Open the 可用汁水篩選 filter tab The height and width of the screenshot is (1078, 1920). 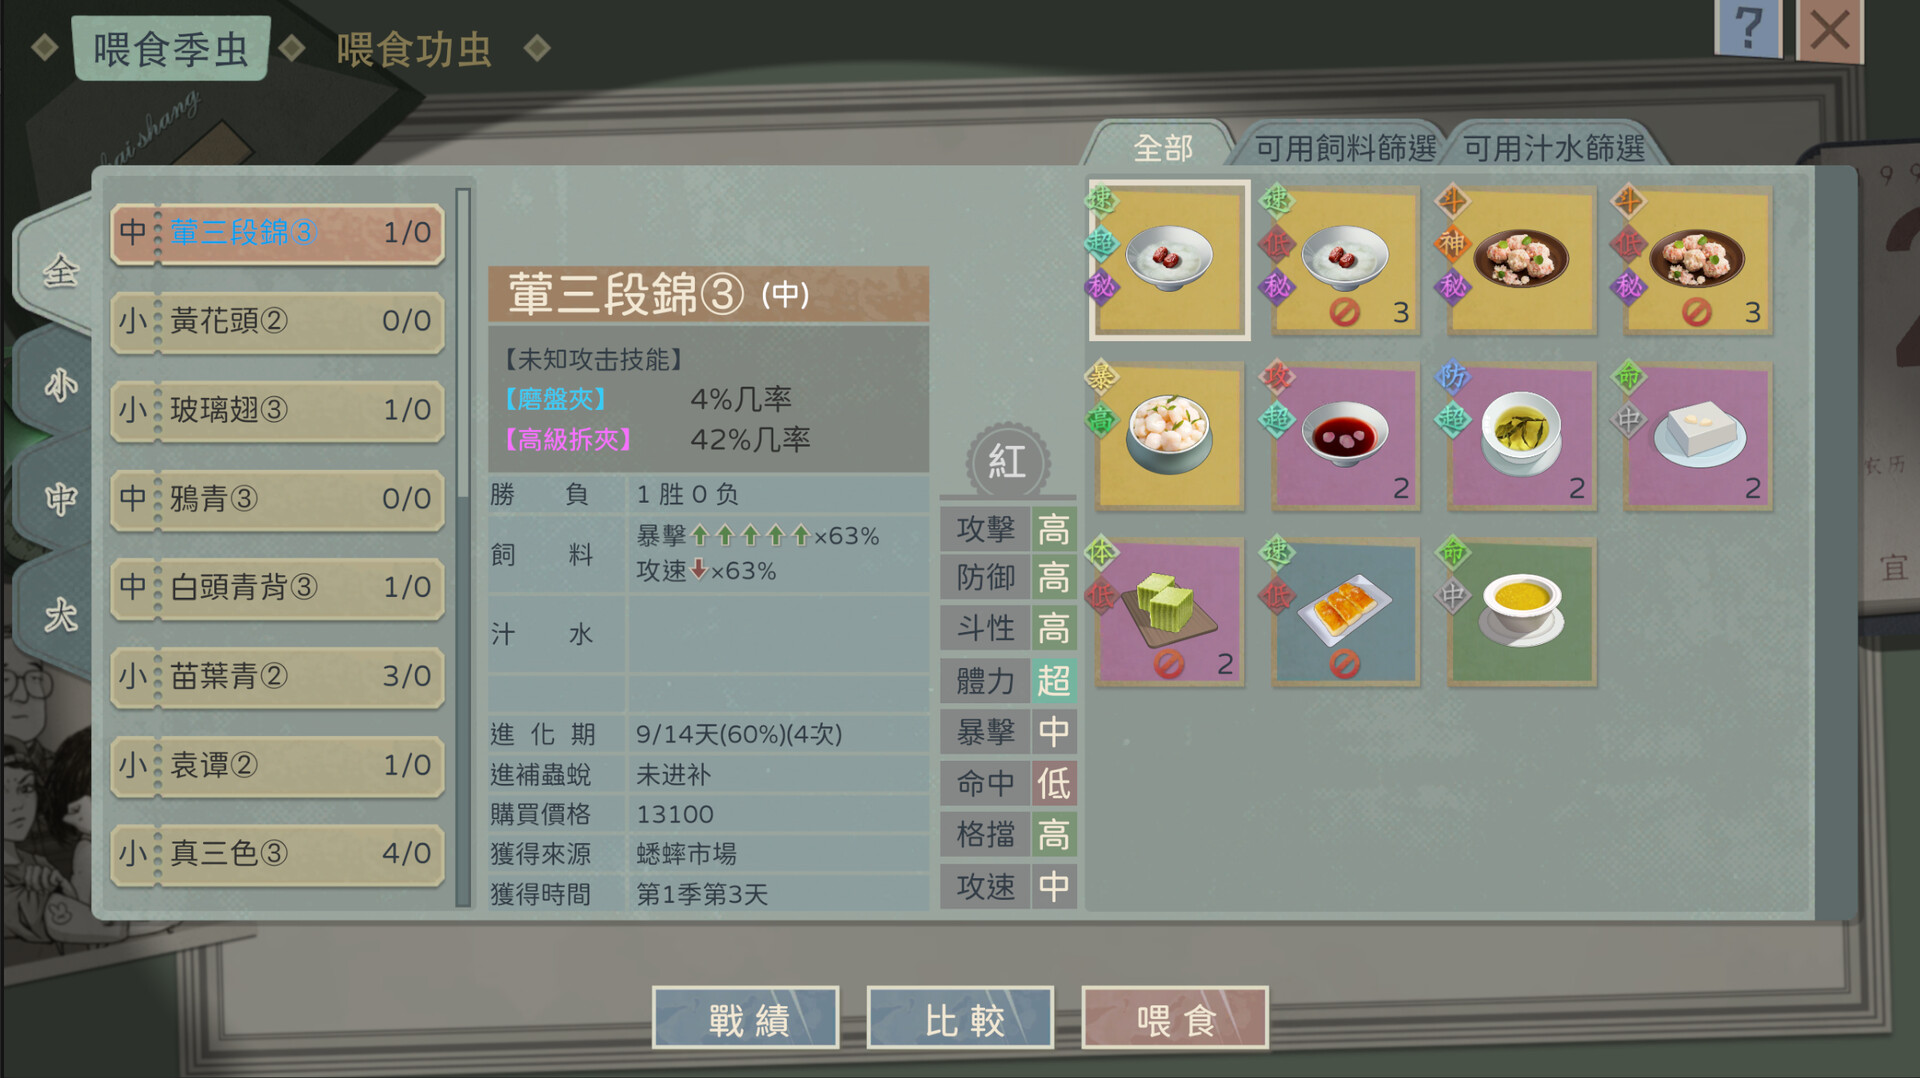click(x=1554, y=148)
